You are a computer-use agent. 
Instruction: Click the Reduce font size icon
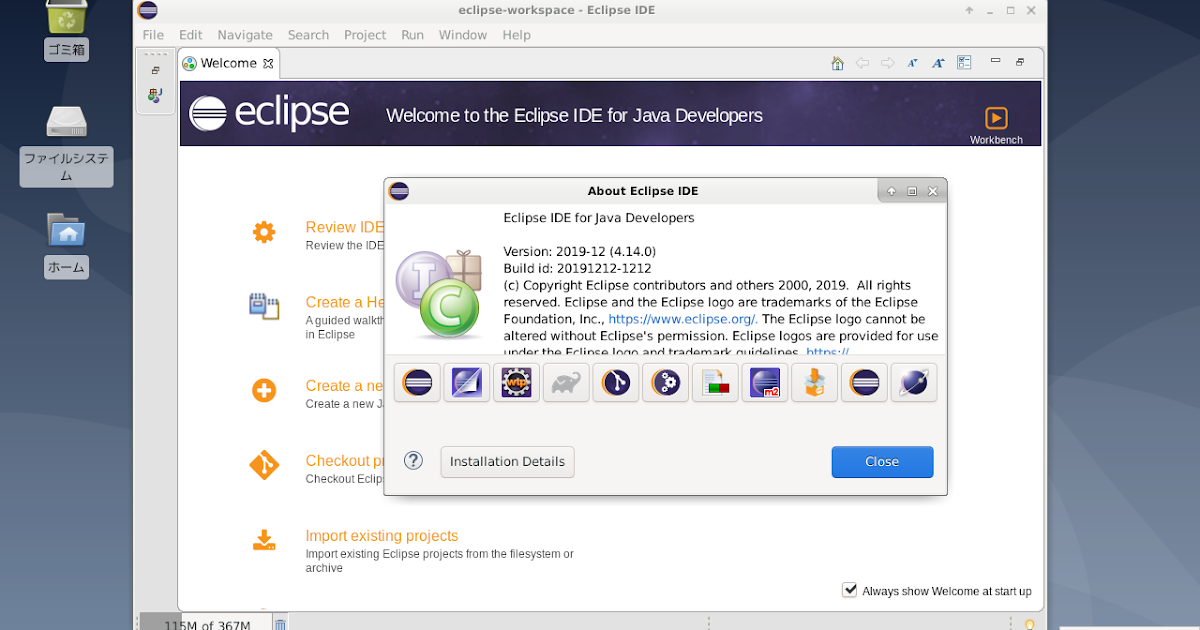[912, 63]
